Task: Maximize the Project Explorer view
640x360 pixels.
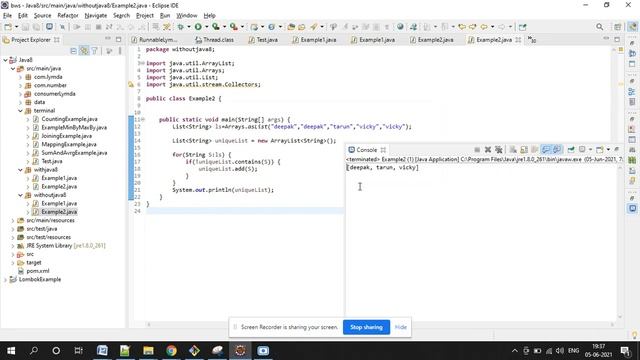Action: pos(118,40)
